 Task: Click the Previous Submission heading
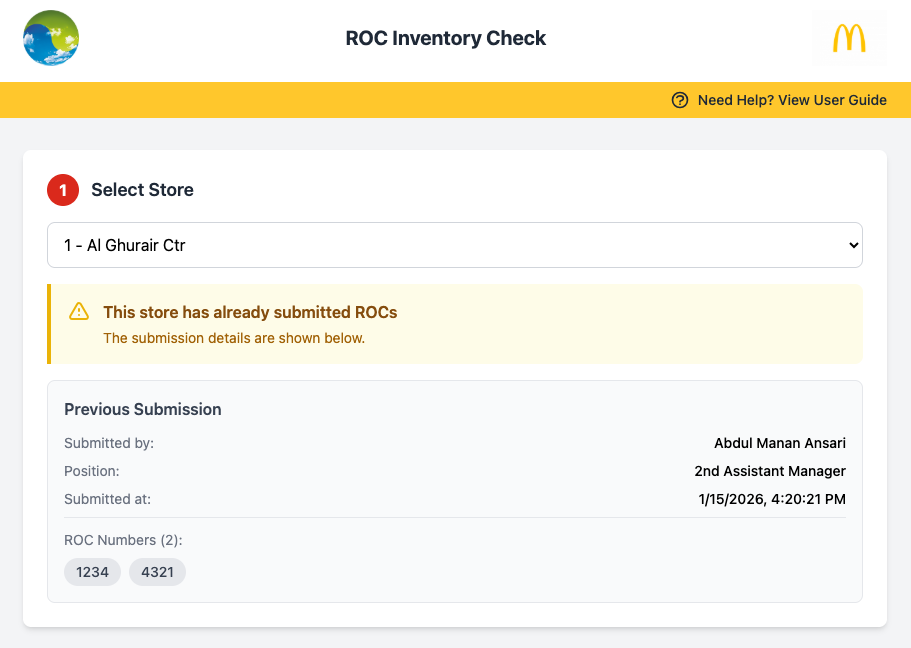(143, 409)
